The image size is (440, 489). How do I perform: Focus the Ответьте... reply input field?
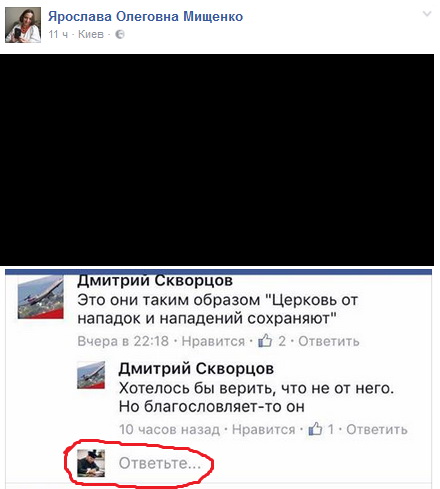click(x=160, y=463)
